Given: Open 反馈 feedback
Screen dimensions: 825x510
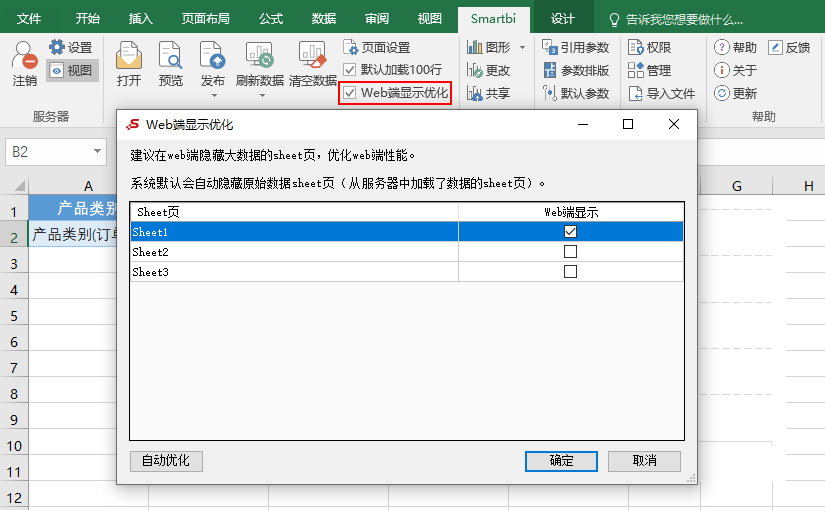Looking at the screenshot, I should click(789, 47).
